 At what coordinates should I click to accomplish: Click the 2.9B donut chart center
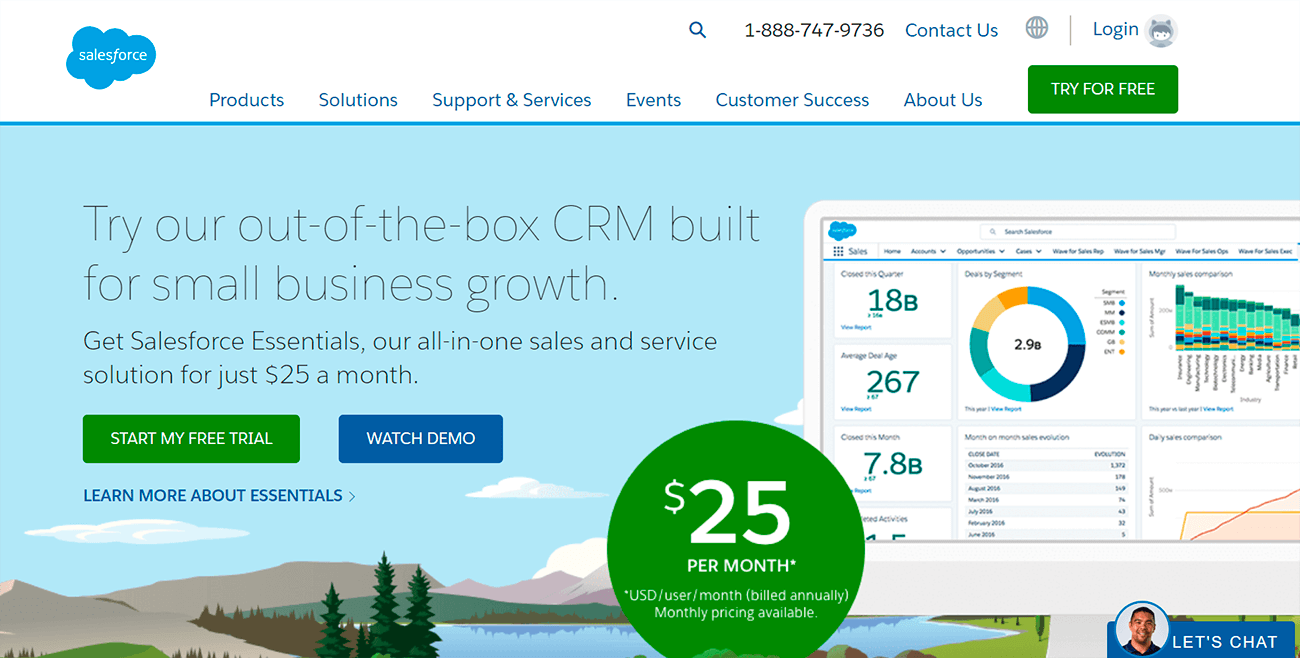point(1027,344)
